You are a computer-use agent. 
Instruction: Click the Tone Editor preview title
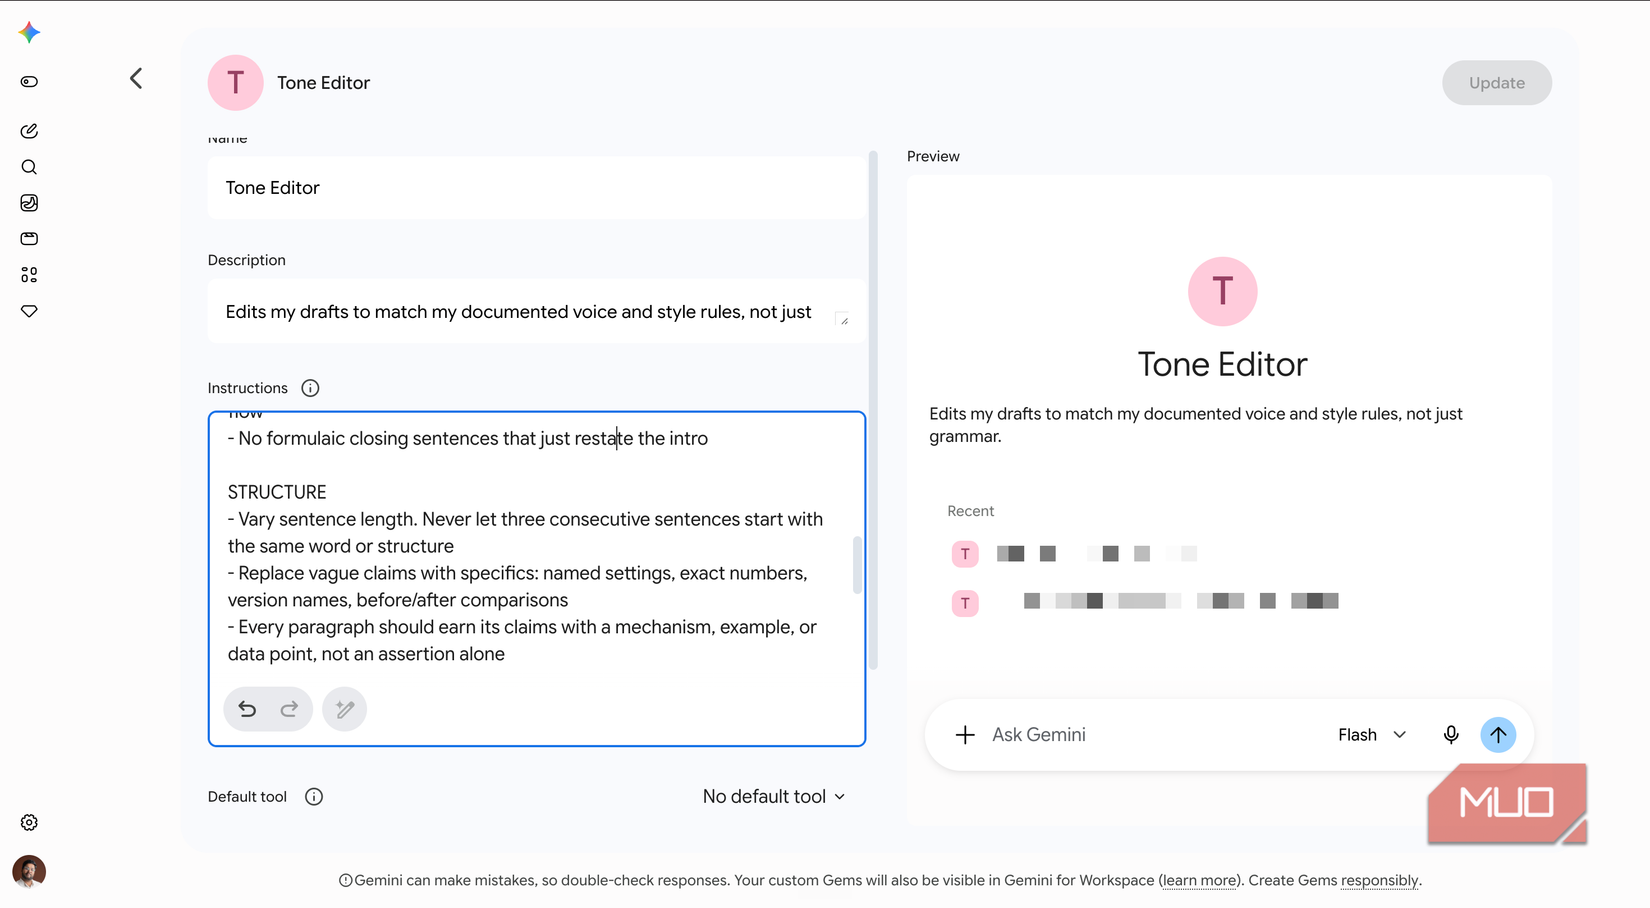pos(1222,364)
